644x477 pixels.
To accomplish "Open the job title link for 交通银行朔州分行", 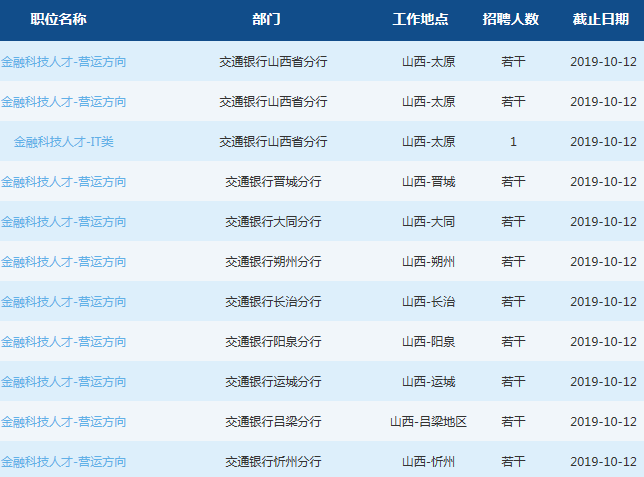I will [64, 262].
